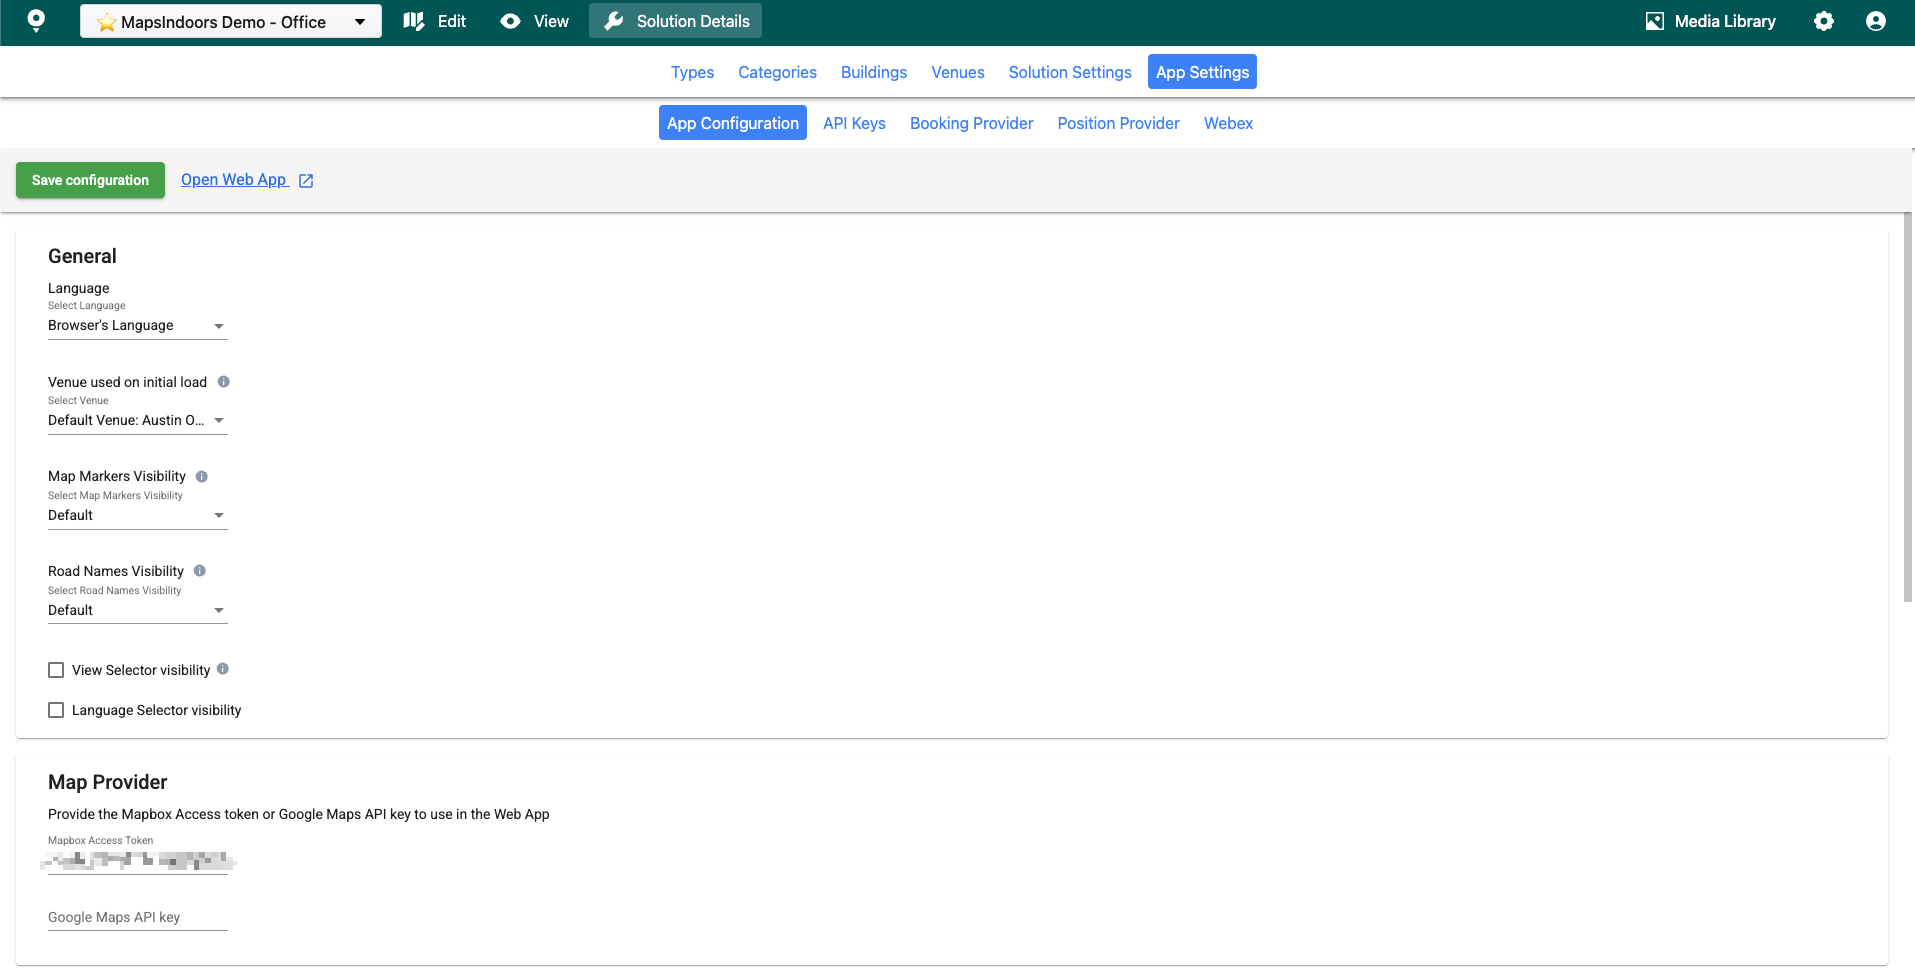Click the Save configuration button
The width and height of the screenshot is (1915, 972).
pos(90,180)
